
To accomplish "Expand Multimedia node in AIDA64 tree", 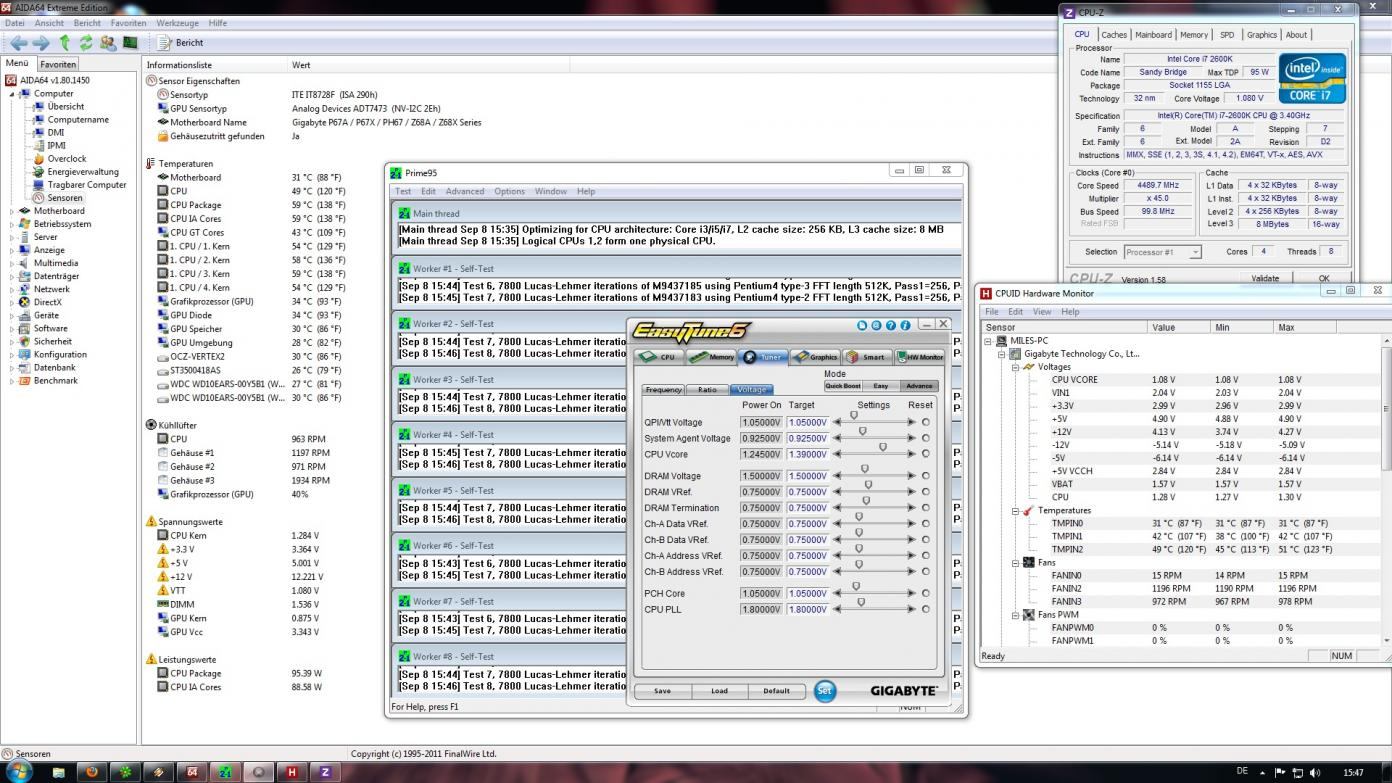I will tap(13, 263).
